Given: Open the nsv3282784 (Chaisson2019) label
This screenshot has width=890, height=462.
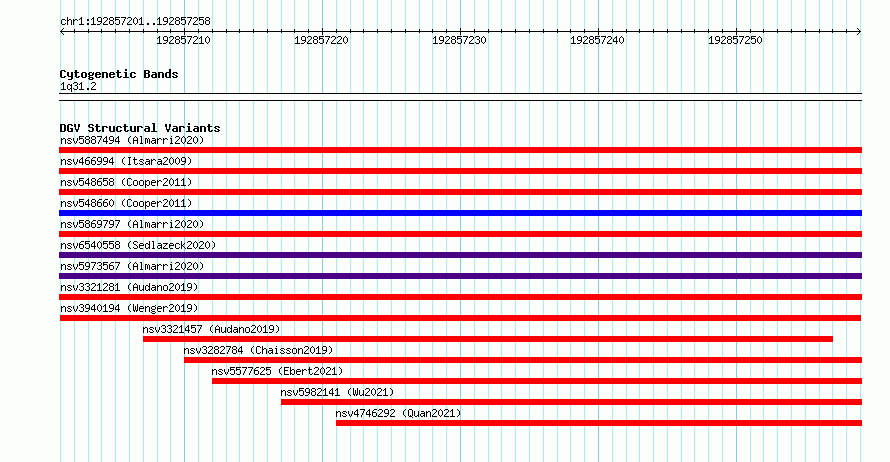Looking at the screenshot, I should point(258,350).
